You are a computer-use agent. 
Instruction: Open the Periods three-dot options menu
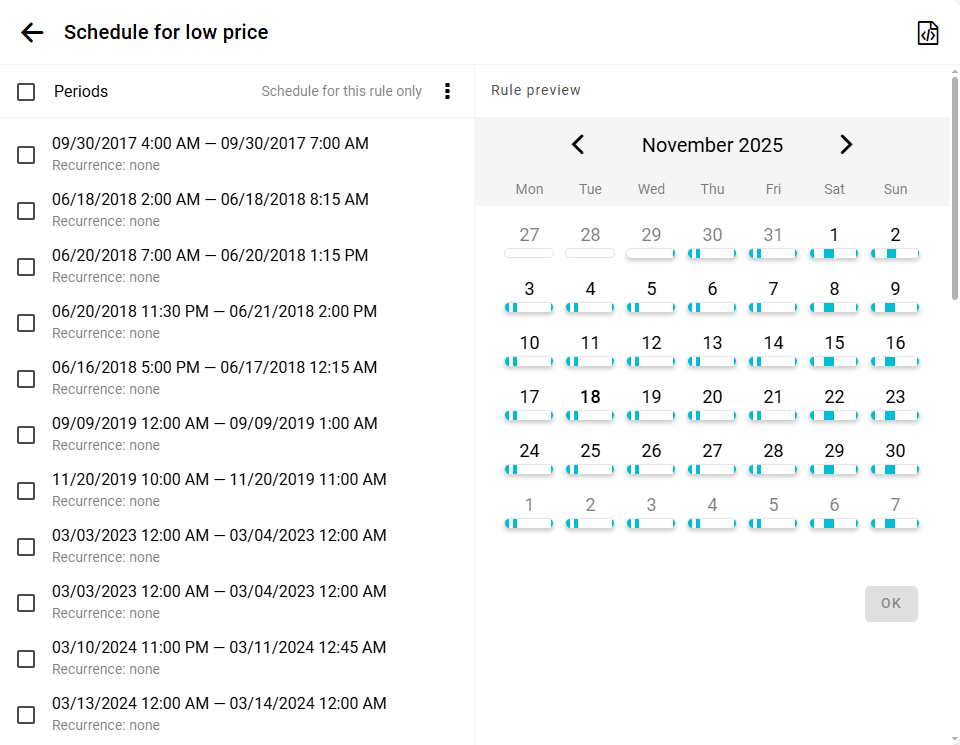447,91
